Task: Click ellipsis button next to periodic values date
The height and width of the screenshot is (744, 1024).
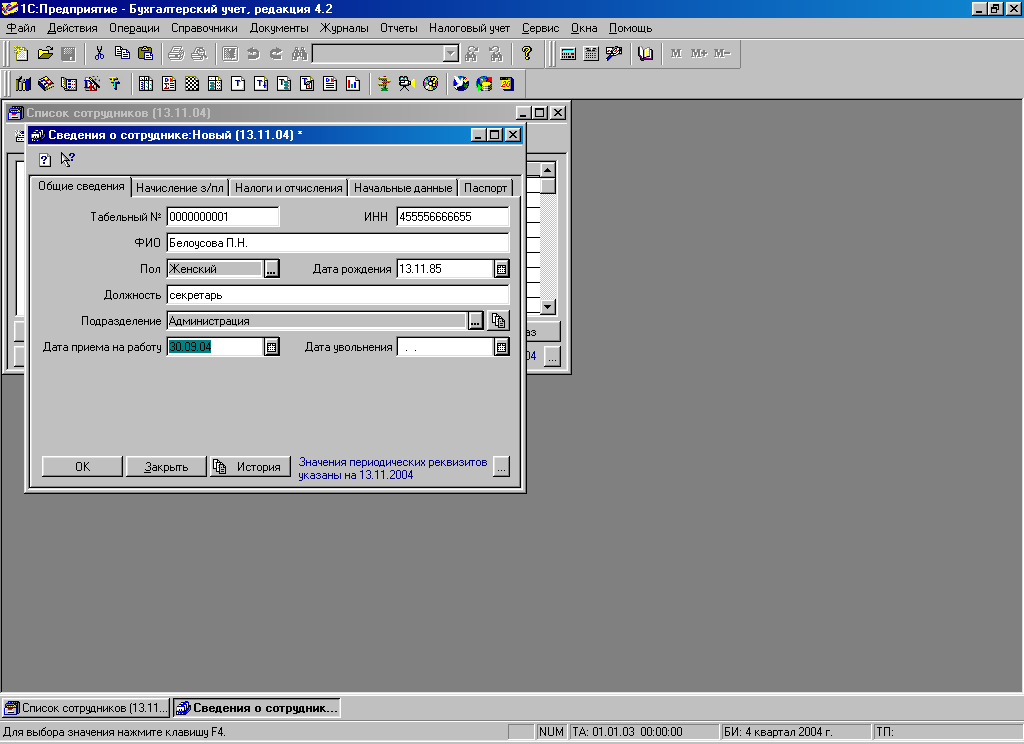Action: click(x=501, y=467)
